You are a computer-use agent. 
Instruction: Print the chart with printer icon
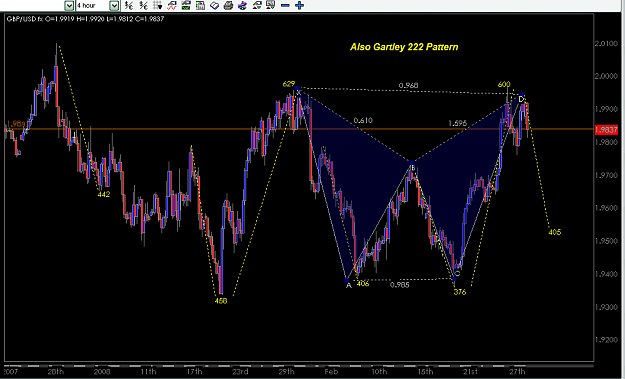coord(228,5)
